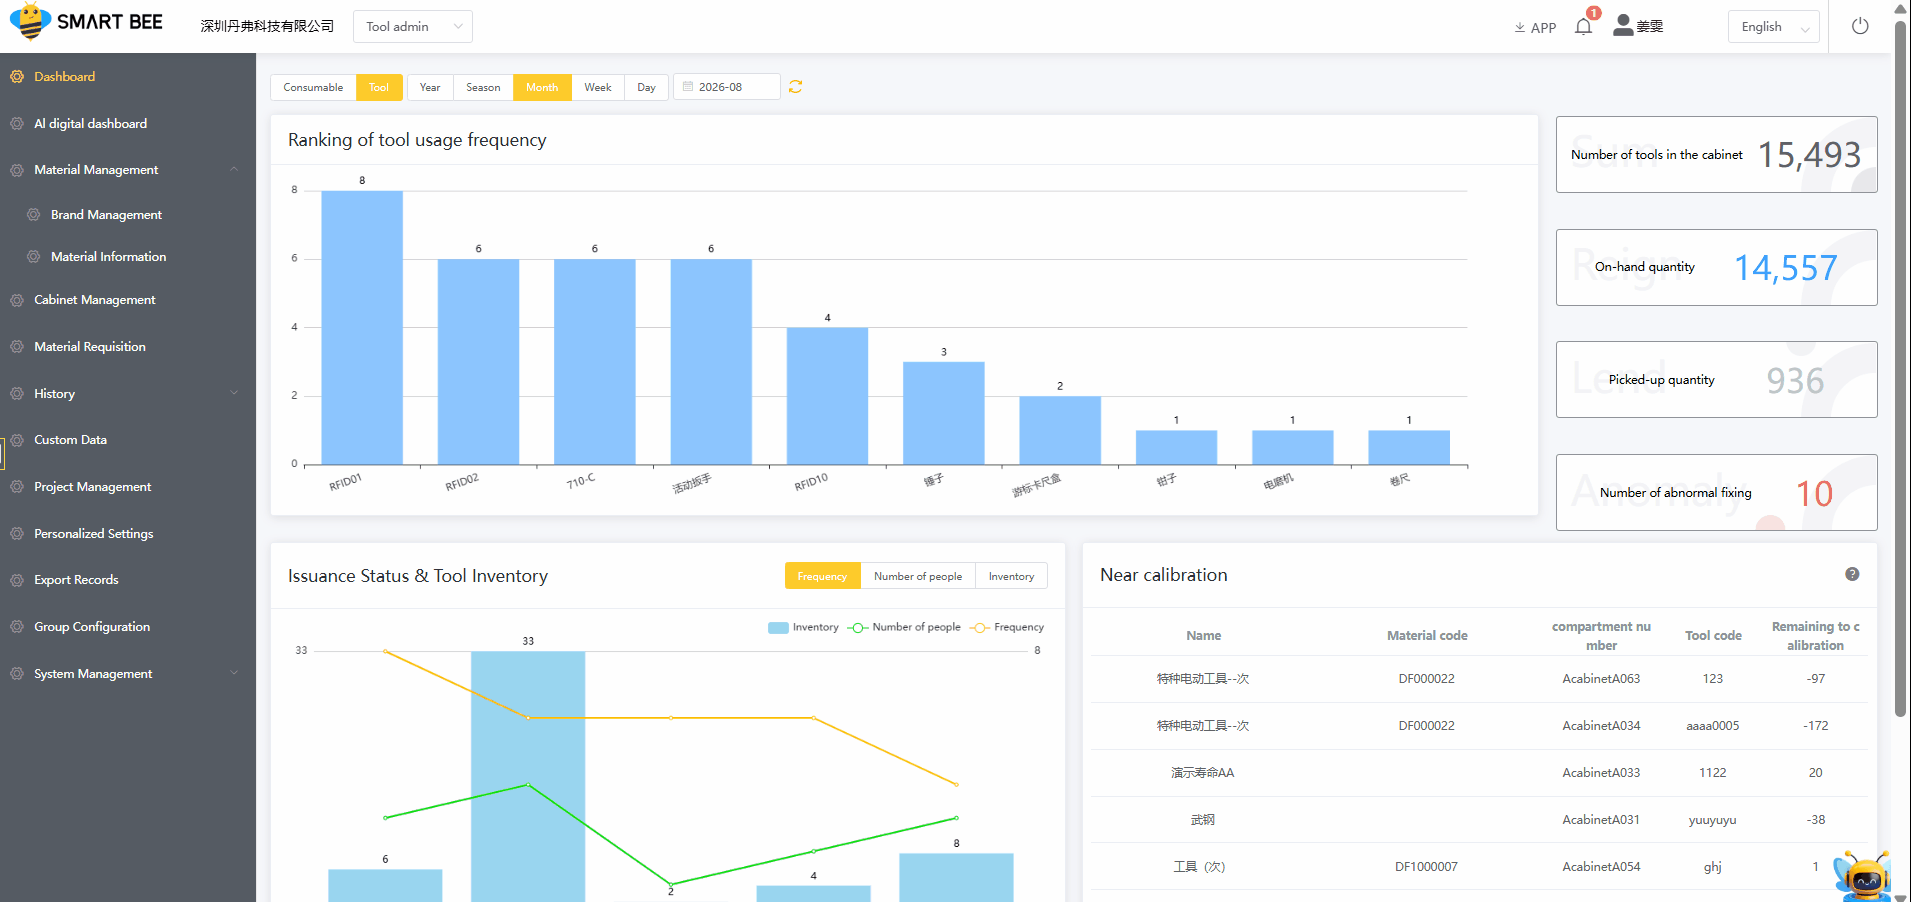
Task: Toggle Number of people legend series
Action: [x=904, y=627]
